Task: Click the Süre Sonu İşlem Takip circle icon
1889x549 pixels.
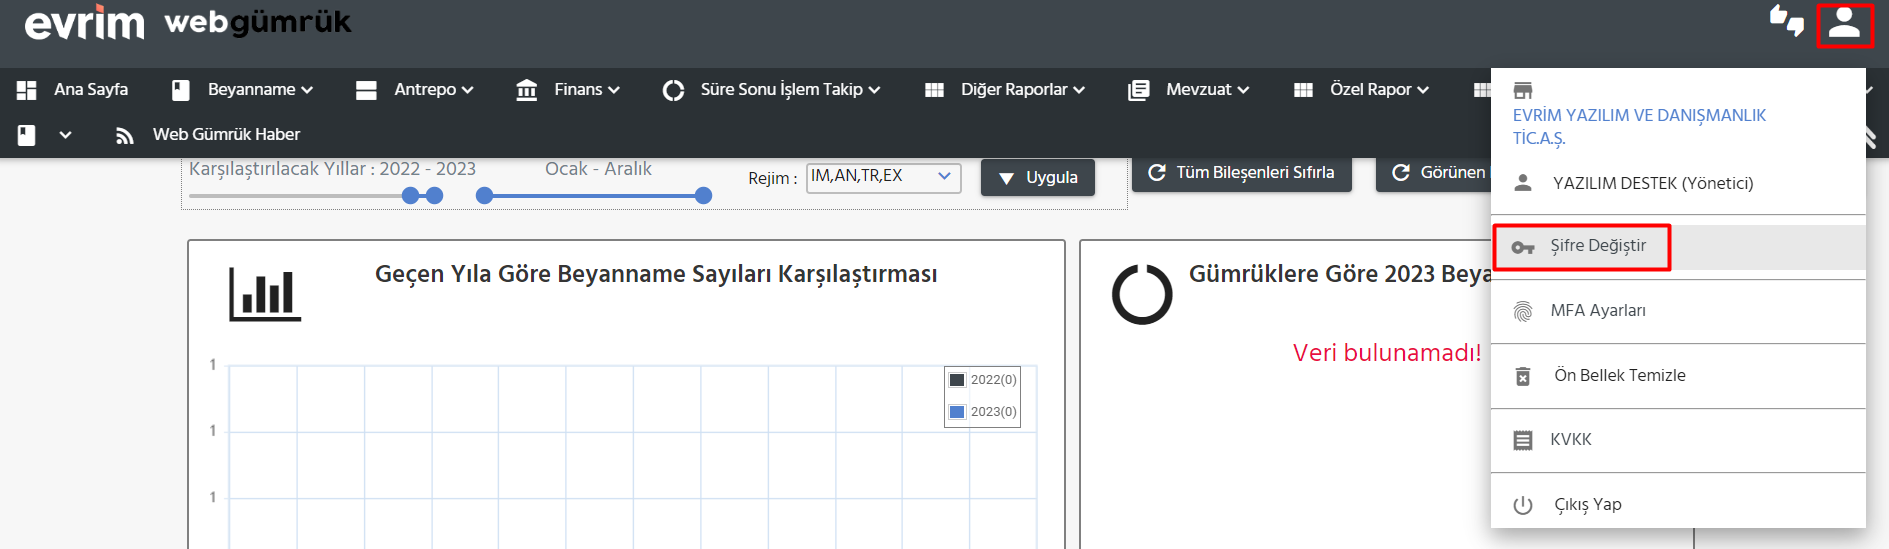Action: (673, 90)
